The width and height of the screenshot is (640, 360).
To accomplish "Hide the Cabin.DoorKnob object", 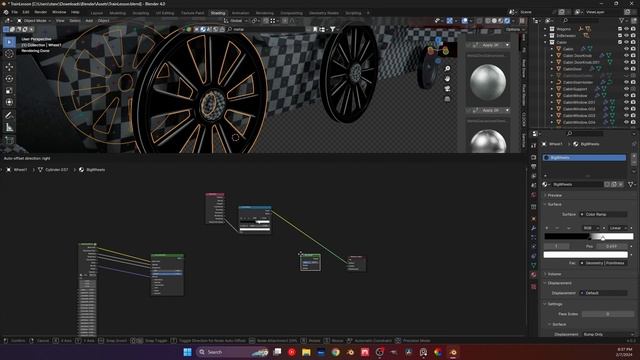I will (627, 56).
